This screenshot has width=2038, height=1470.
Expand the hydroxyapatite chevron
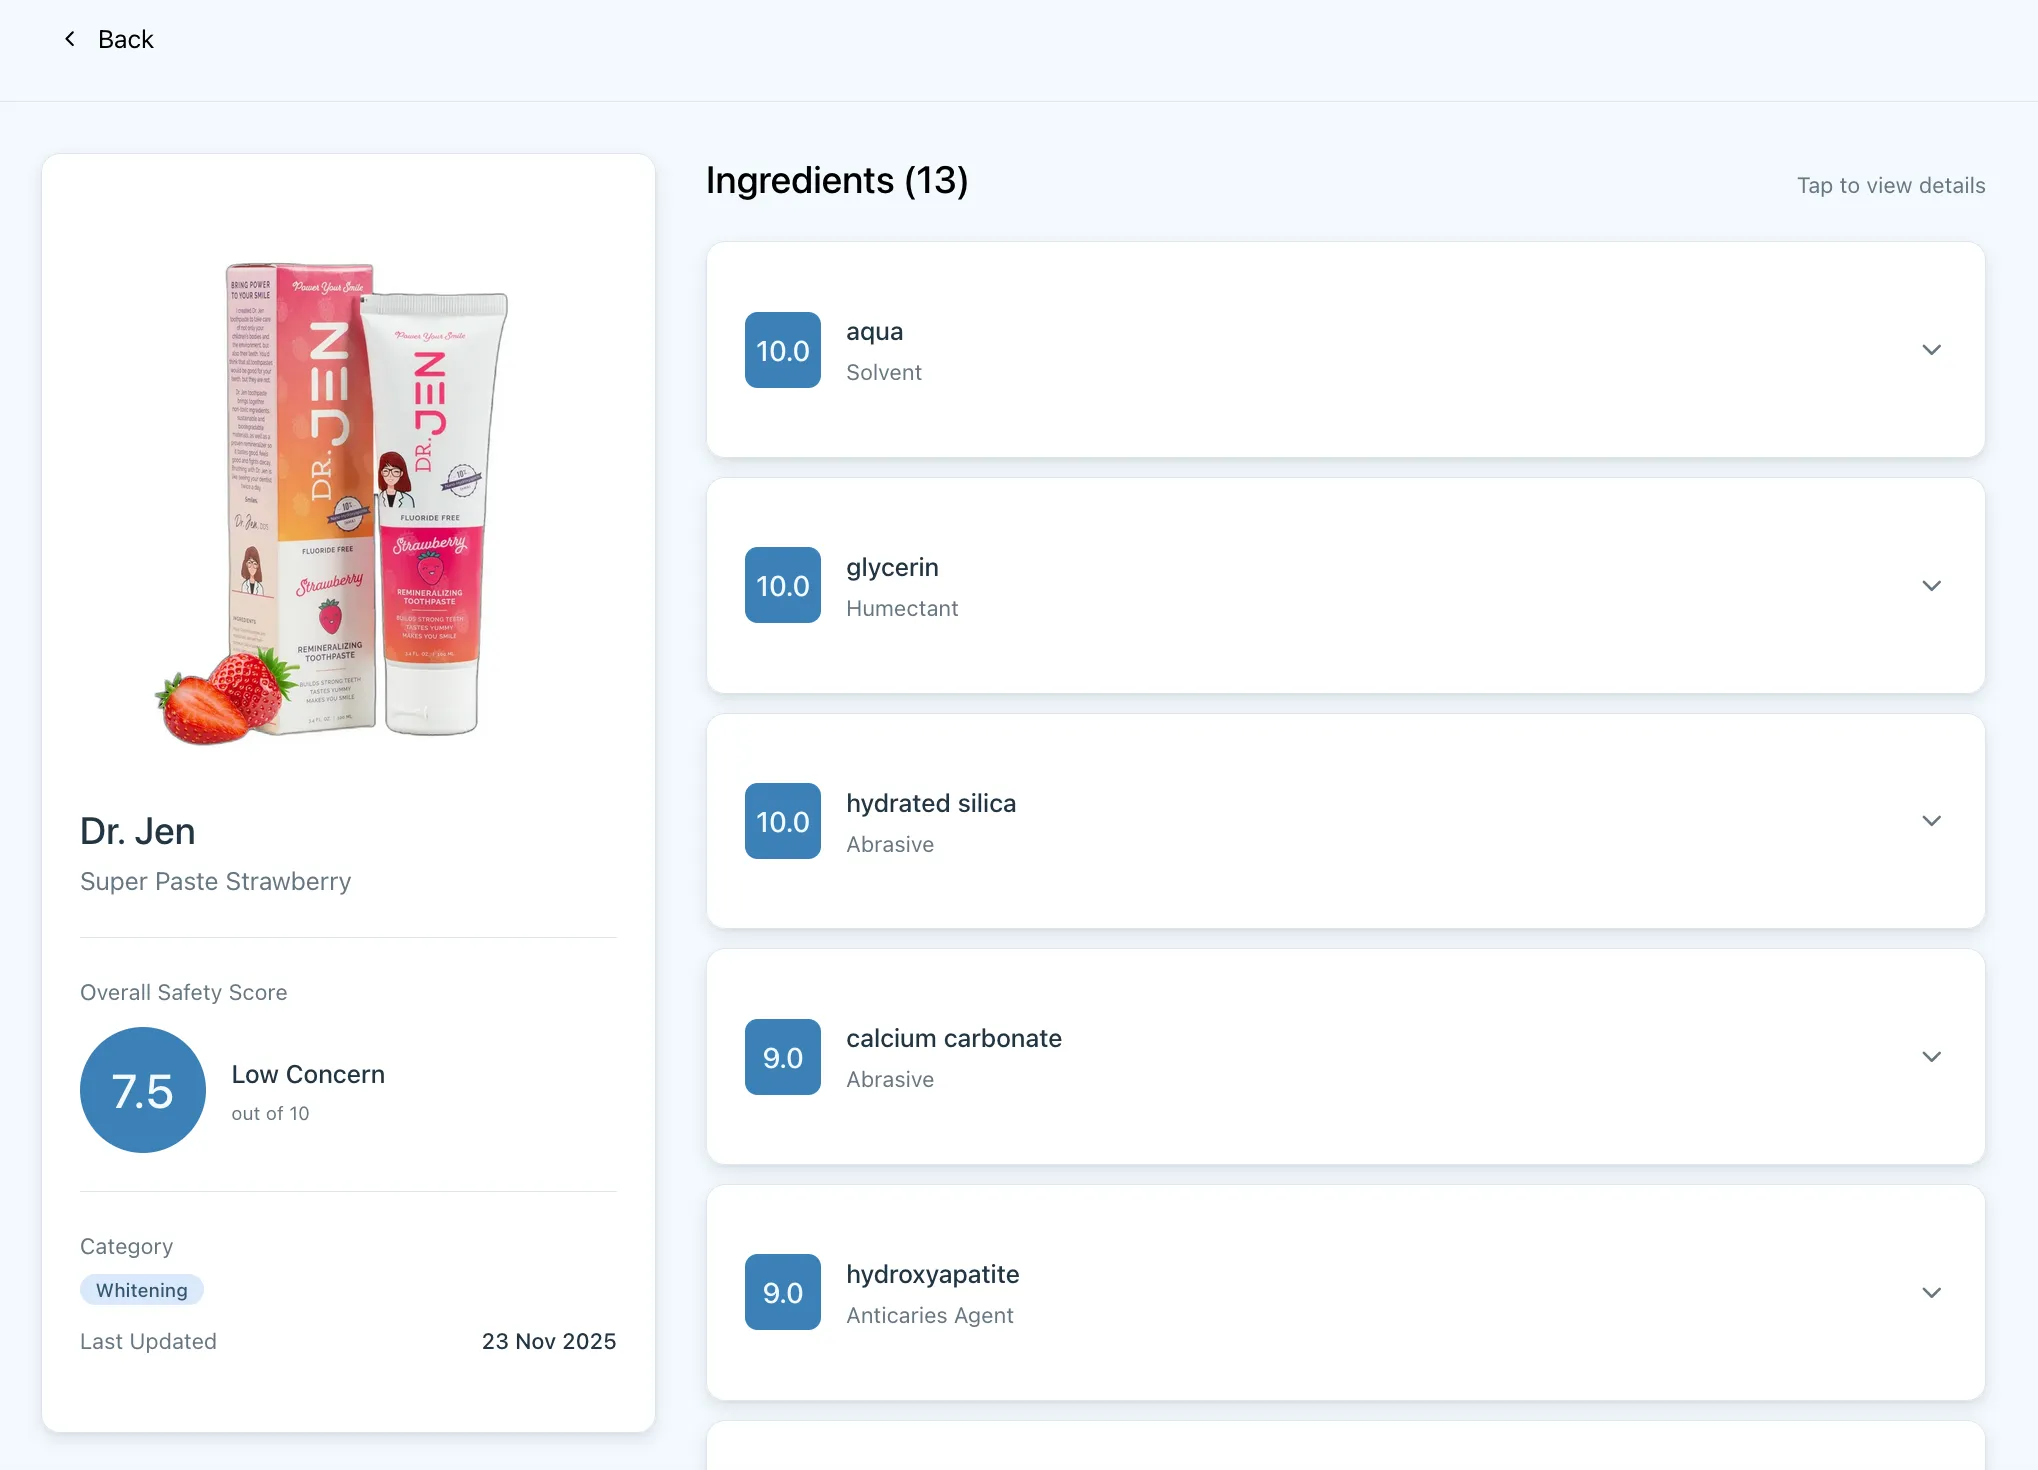1931,1293
